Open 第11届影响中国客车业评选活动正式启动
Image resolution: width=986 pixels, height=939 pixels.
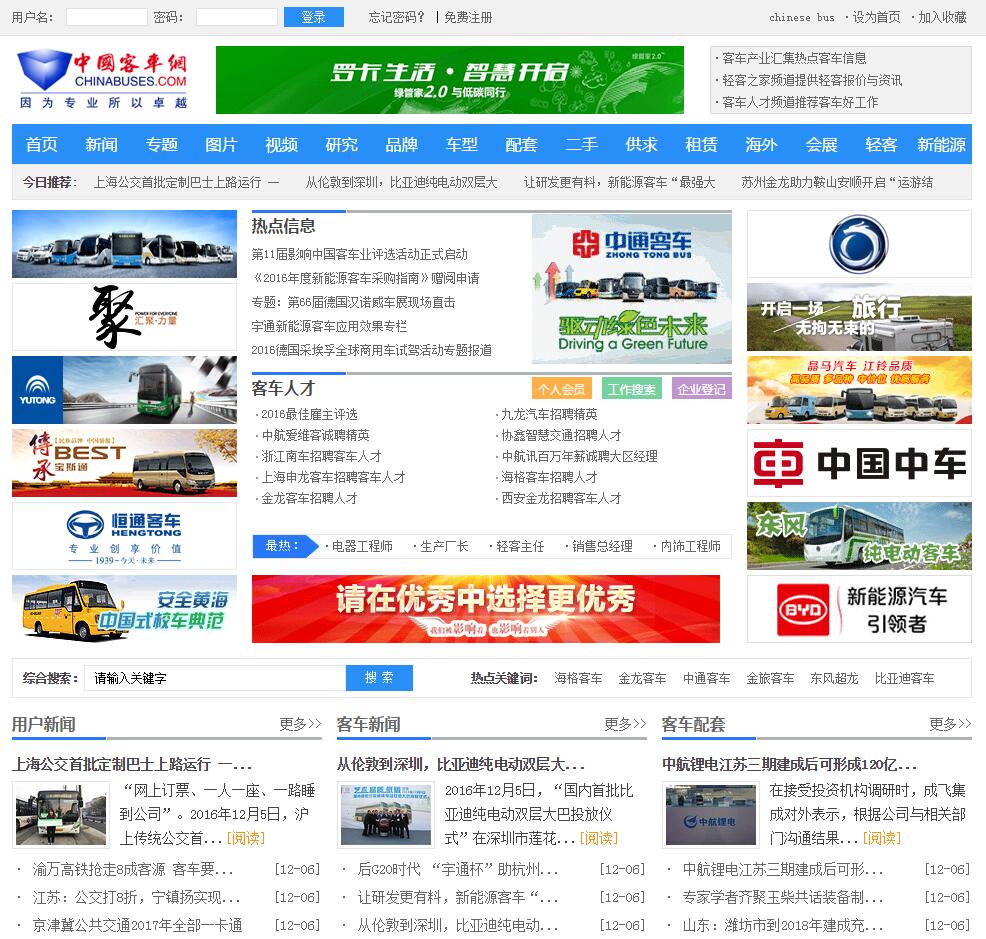pyautogui.click(x=360, y=254)
